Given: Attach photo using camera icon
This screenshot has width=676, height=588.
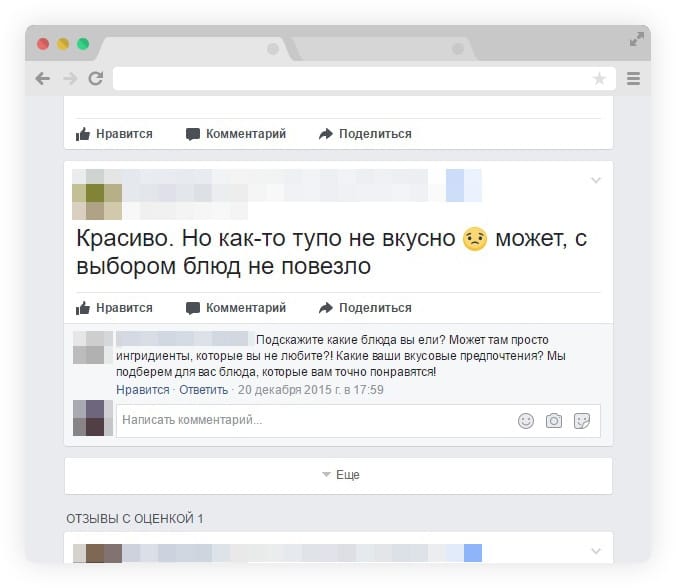Looking at the screenshot, I should 554,421.
